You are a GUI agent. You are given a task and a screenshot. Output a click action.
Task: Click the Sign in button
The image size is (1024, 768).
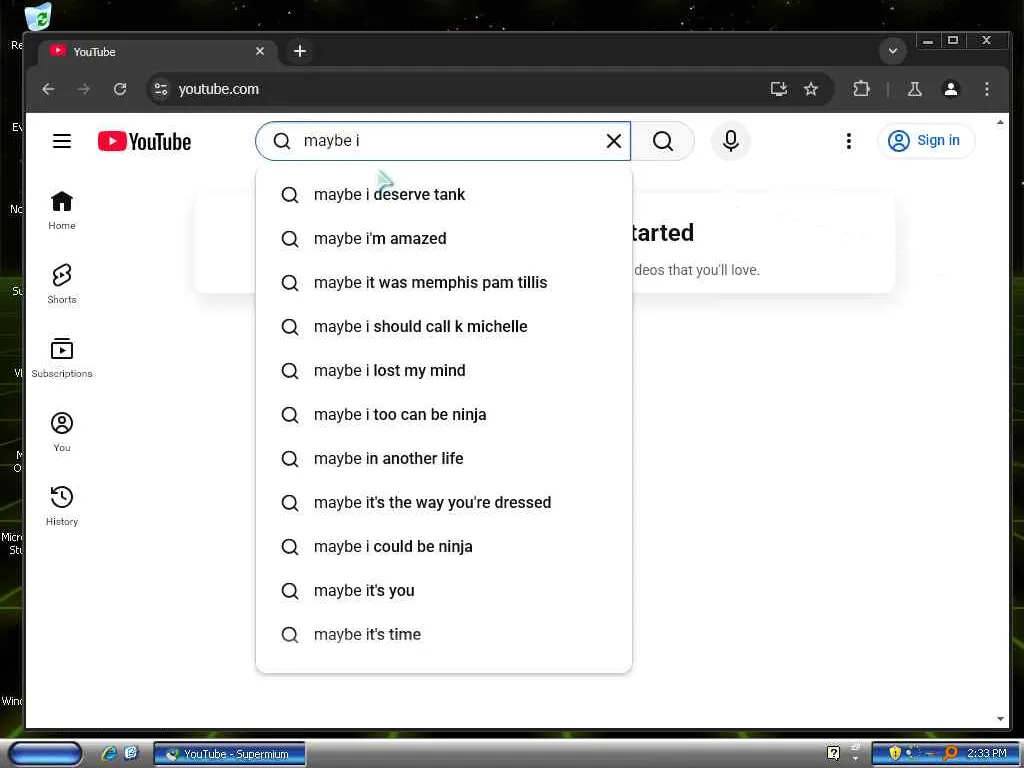pyautogui.click(x=925, y=140)
